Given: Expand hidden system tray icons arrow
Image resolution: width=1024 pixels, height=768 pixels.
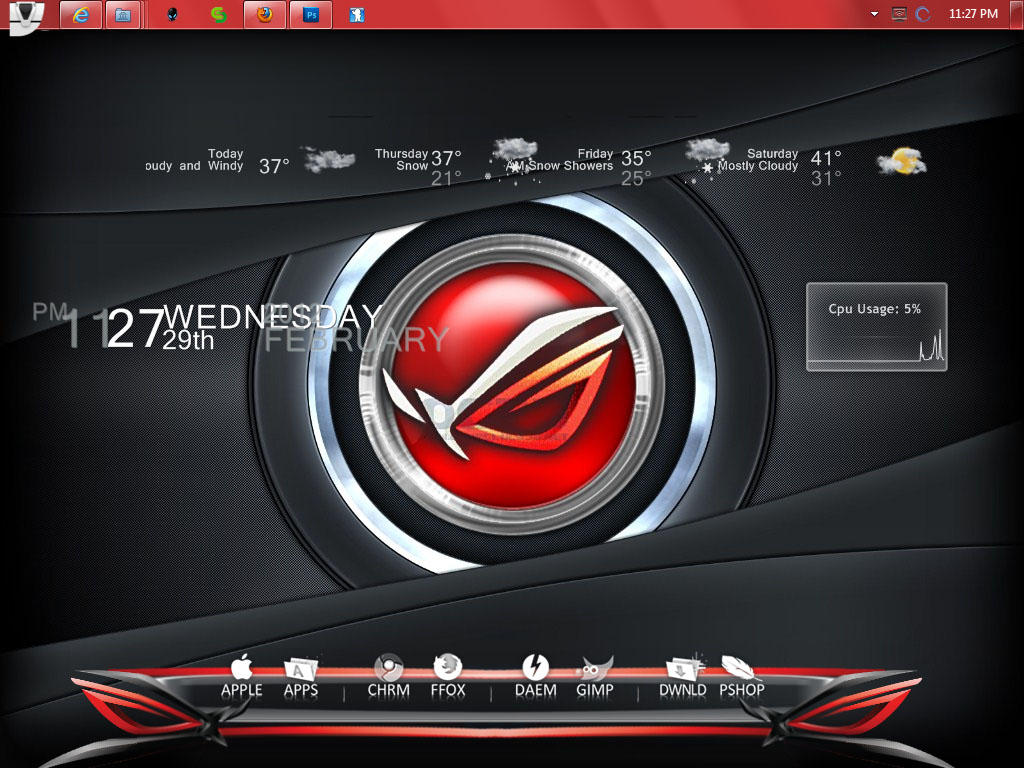Looking at the screenshot, I should pyautogui.click(x=874, y=14).
